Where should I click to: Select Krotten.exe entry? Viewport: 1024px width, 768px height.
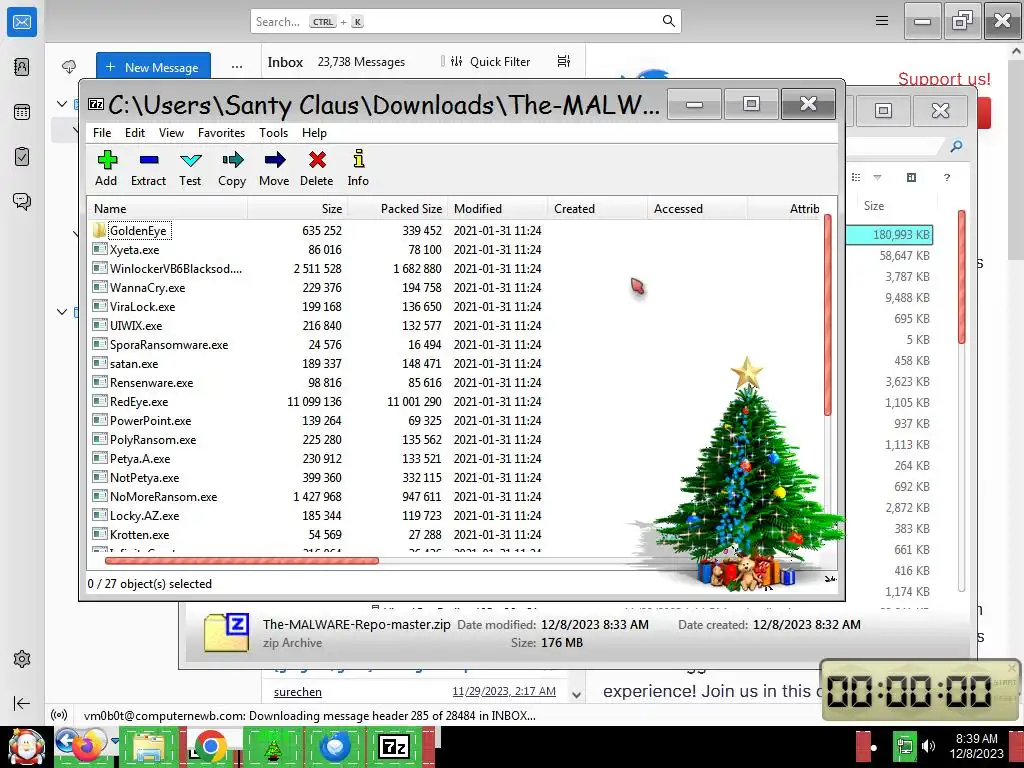pos(140,534)
